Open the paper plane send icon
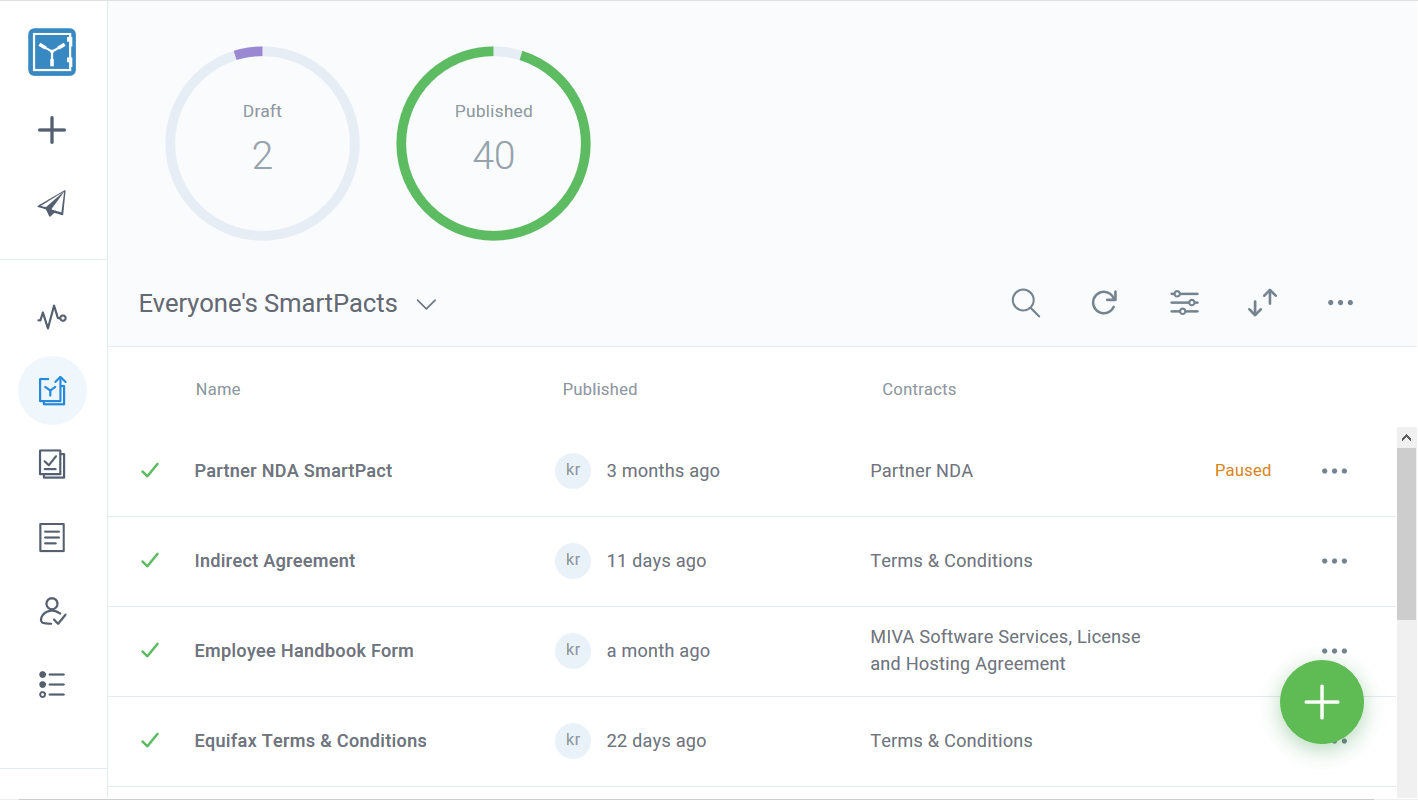Screen dimensions: 1418x800 [x=52, y=204]
